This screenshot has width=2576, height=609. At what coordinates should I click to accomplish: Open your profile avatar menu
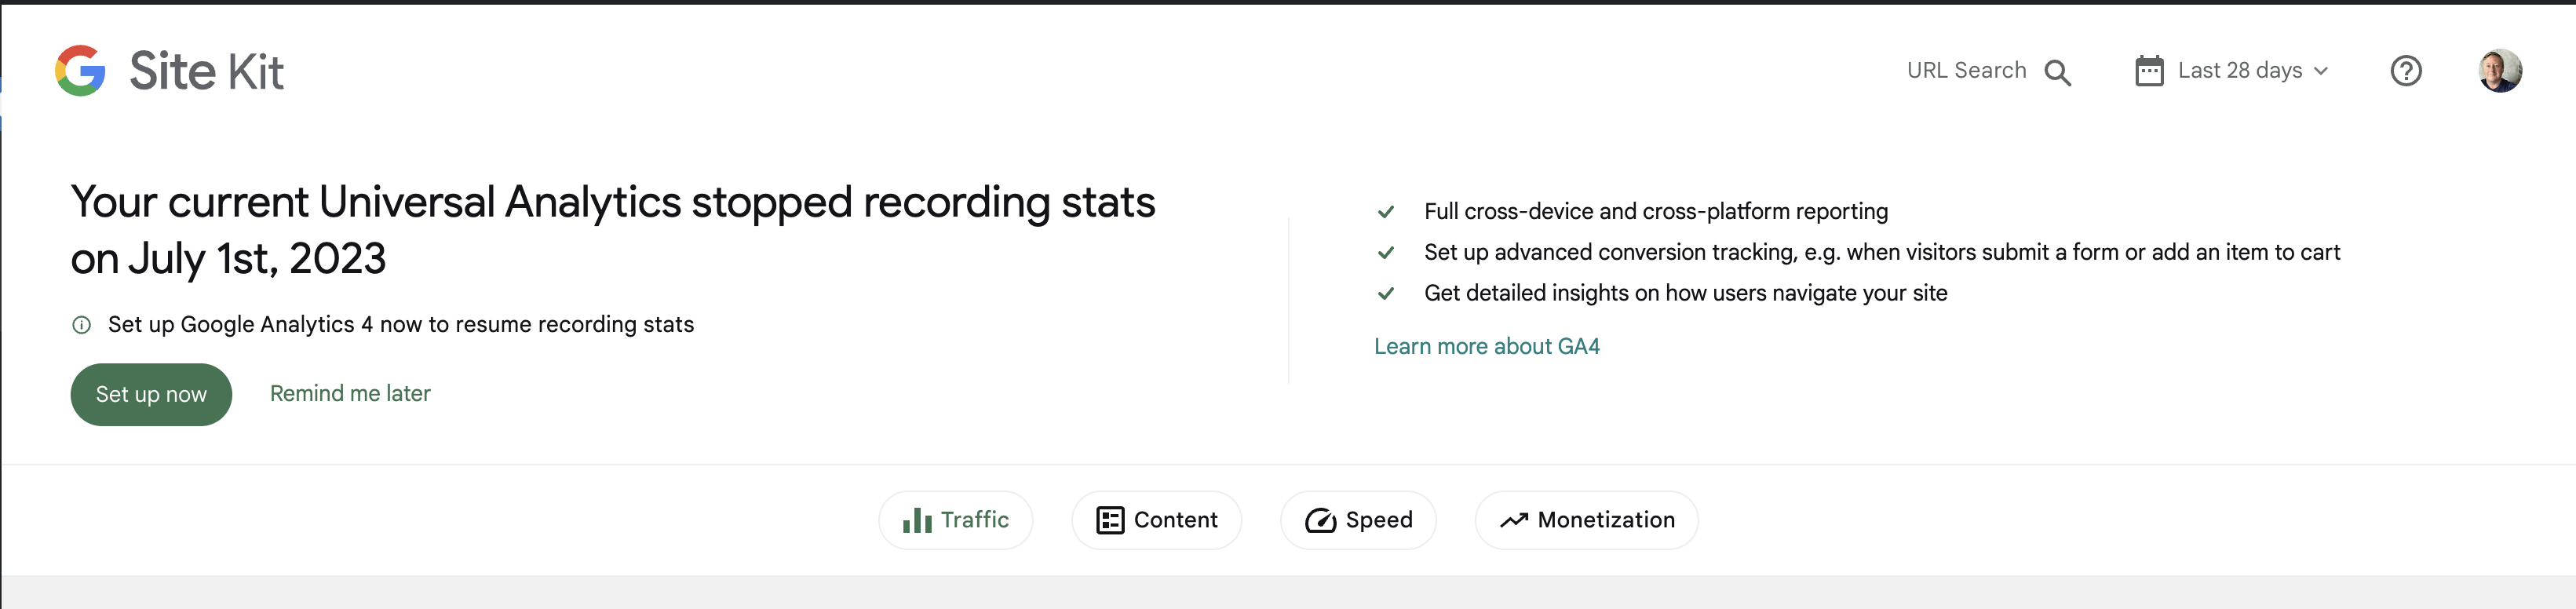[x=2501, y=70]
